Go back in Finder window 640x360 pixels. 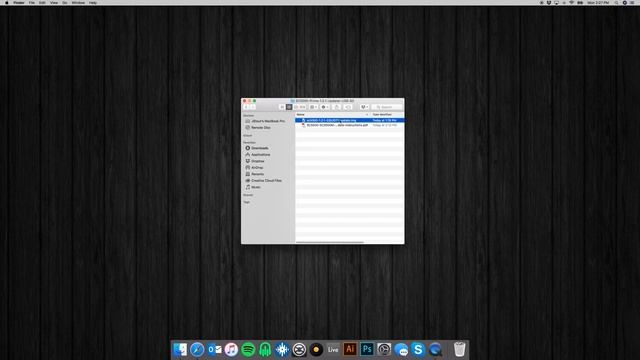click(x=246, y=107)
